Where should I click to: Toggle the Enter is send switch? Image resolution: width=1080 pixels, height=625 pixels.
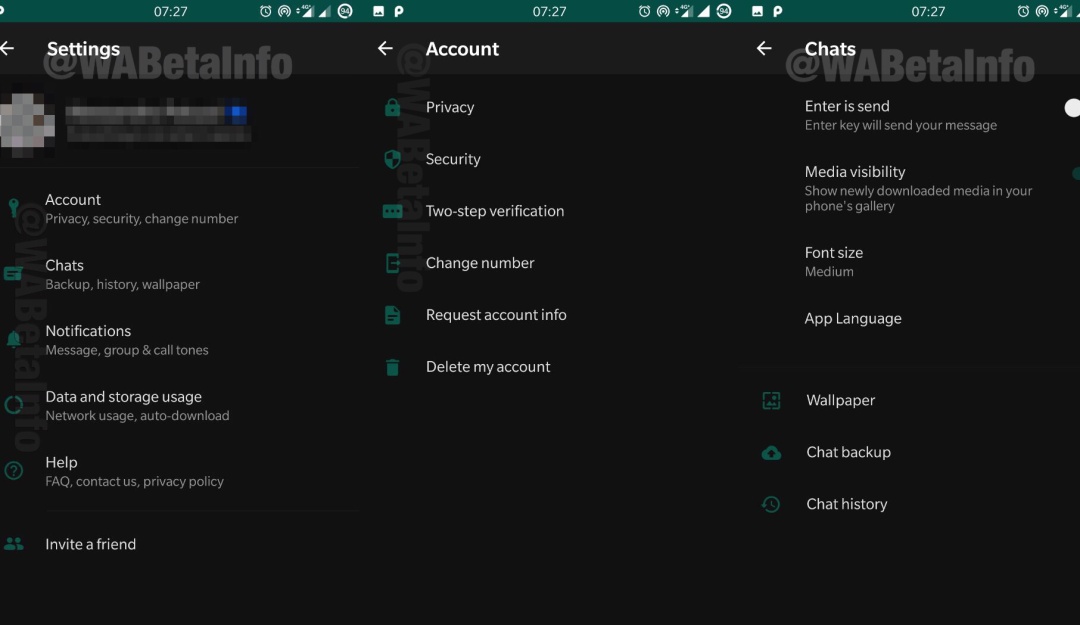[x=1071, y=108]
